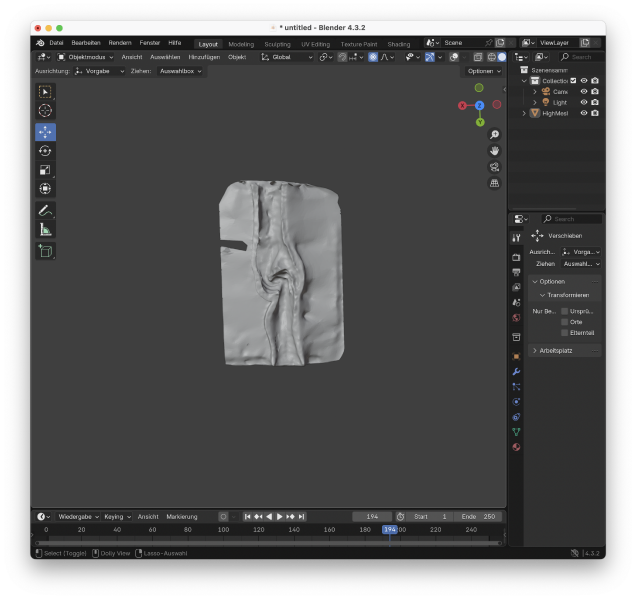Toggle Collection exclude checkbox
The width and height of the screenshot is (636, 599).
[x=573, y=81]
